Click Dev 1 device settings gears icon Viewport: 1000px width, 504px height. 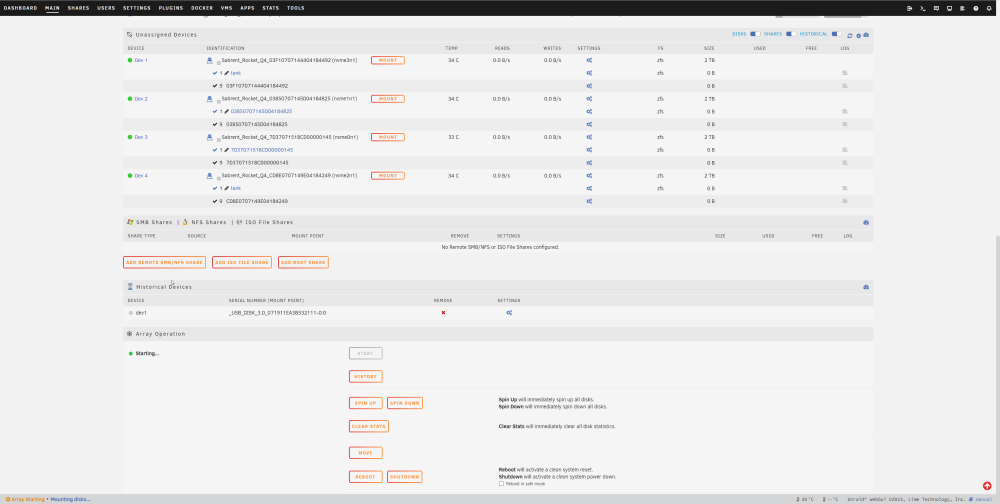click(x=589, y=61)
